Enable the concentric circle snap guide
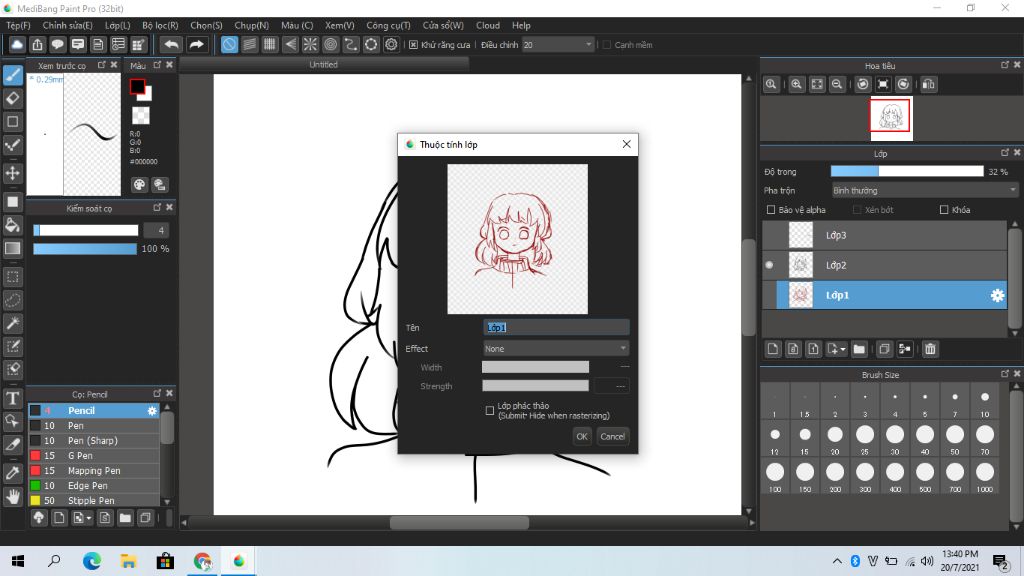Screen dimensions: 1024x576 pos(330,44)
